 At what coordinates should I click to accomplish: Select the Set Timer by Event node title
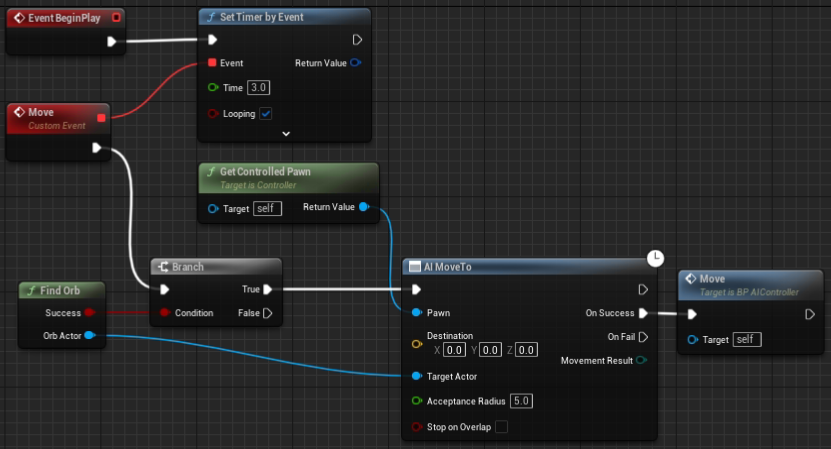point(262,17)
